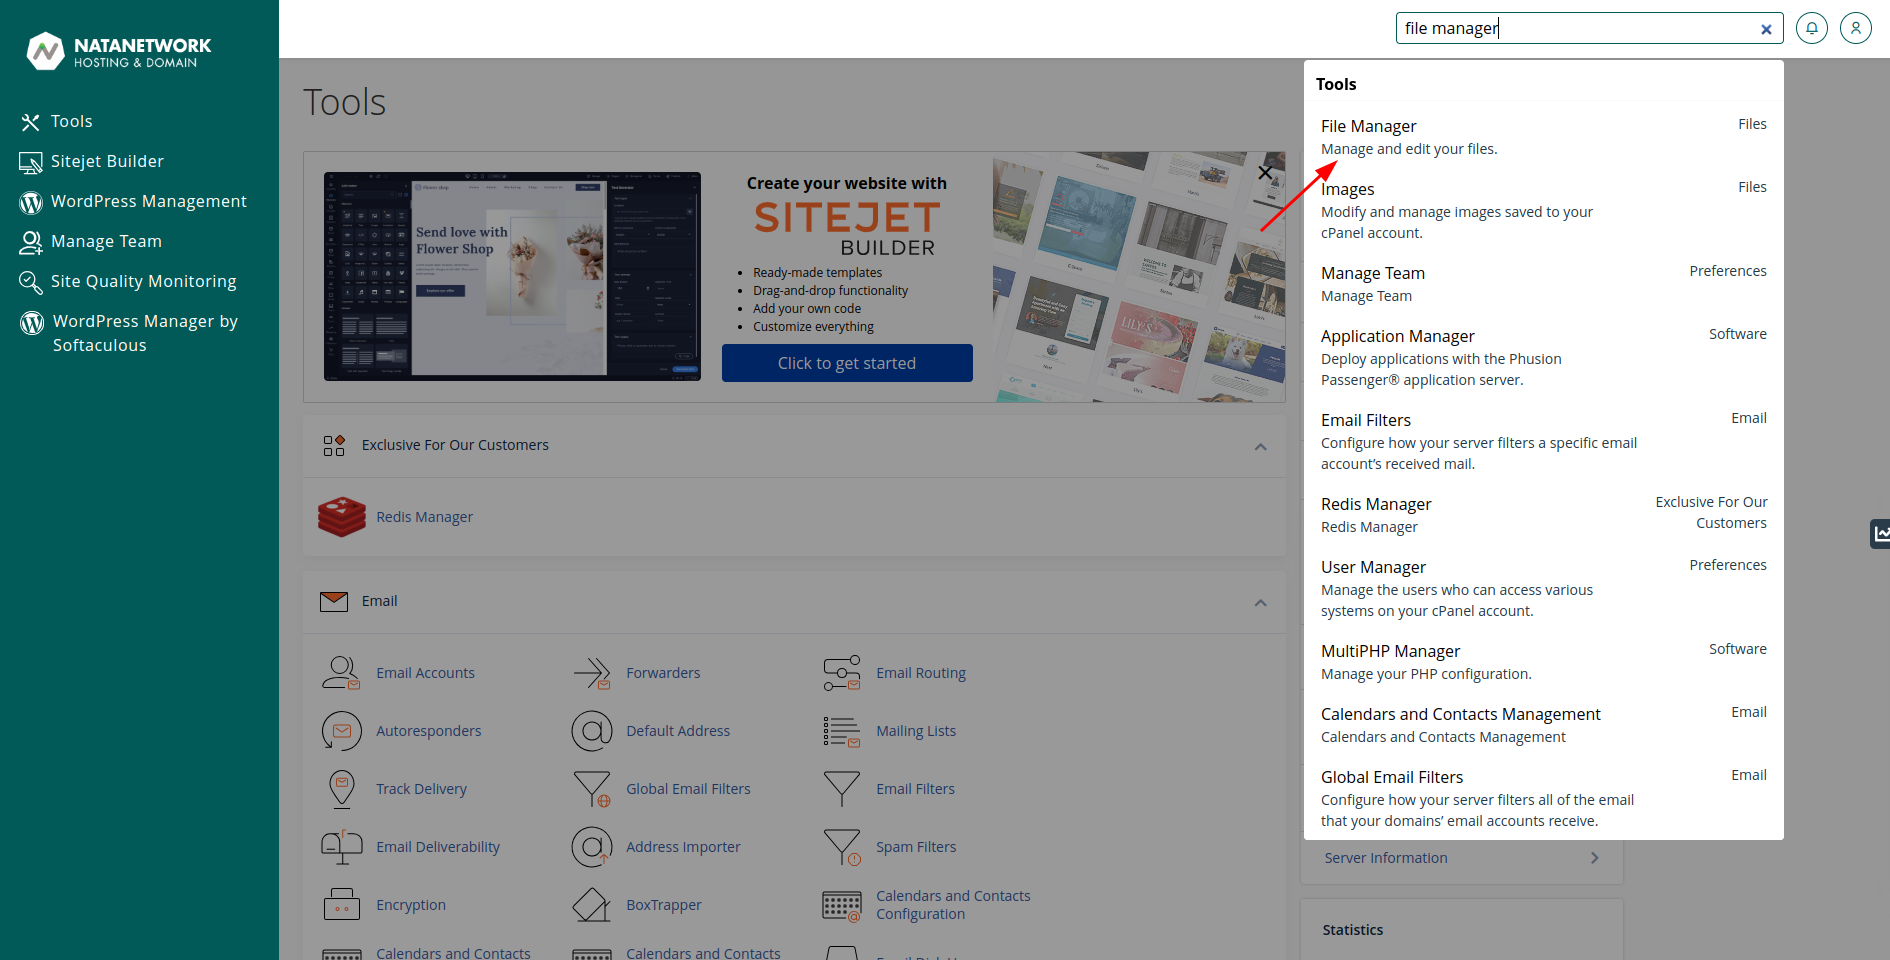Click the Exclusive For Our Customers section icon

(x=334, y=445)
